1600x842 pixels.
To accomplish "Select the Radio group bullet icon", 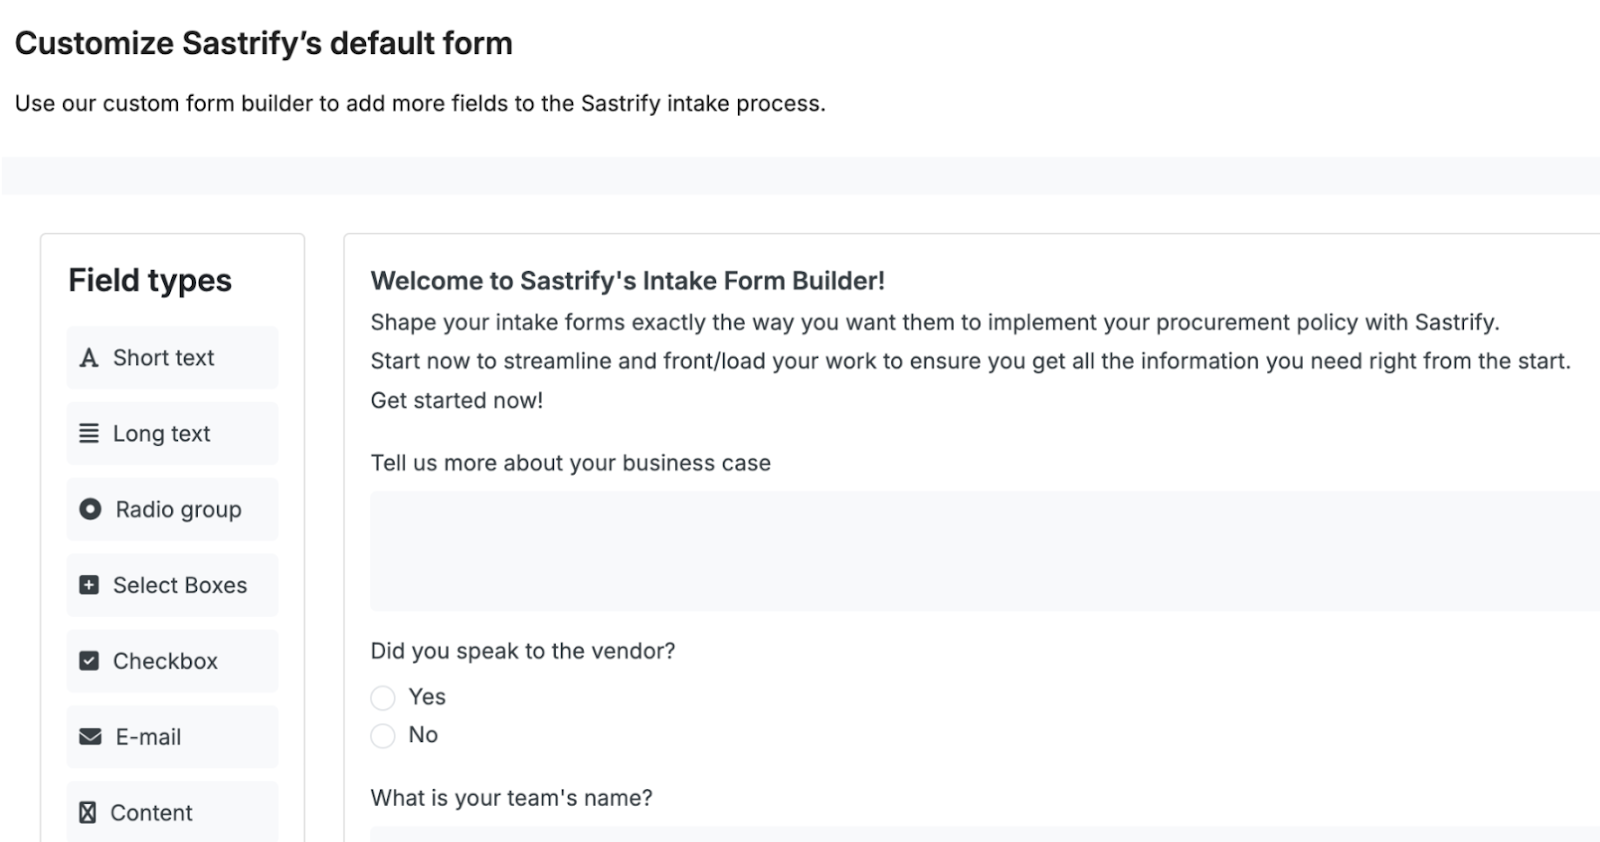I will point(89,509).
